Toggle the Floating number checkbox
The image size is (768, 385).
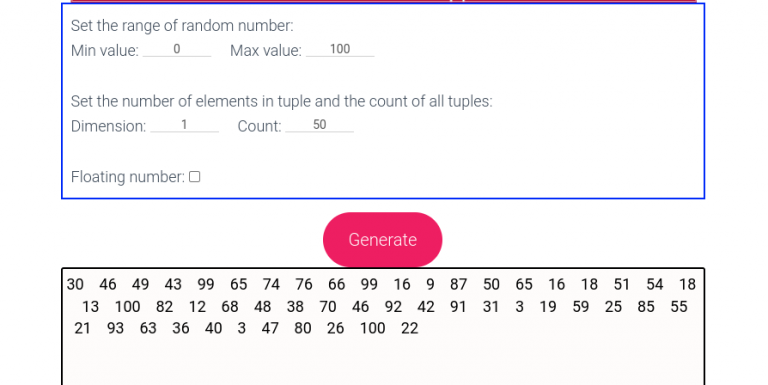(x=194, y=176)
